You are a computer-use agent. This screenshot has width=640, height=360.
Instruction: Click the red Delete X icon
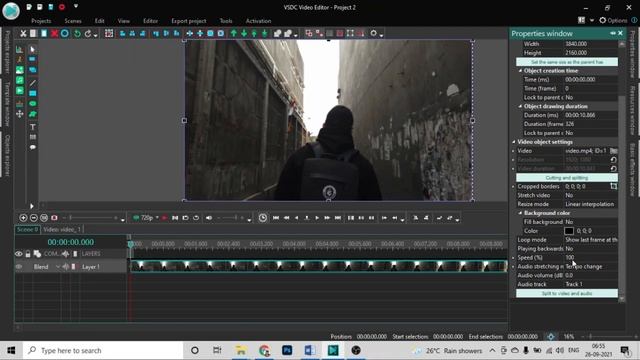click(54, 33)
